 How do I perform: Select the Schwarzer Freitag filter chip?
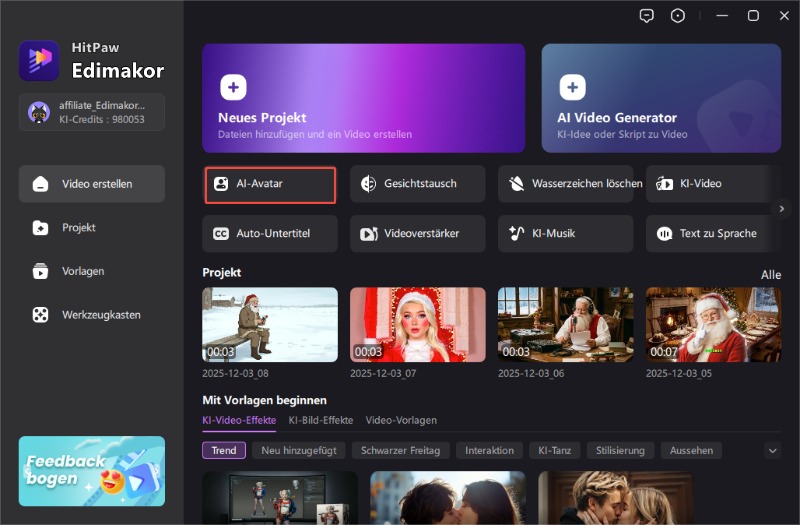[400, 451]
